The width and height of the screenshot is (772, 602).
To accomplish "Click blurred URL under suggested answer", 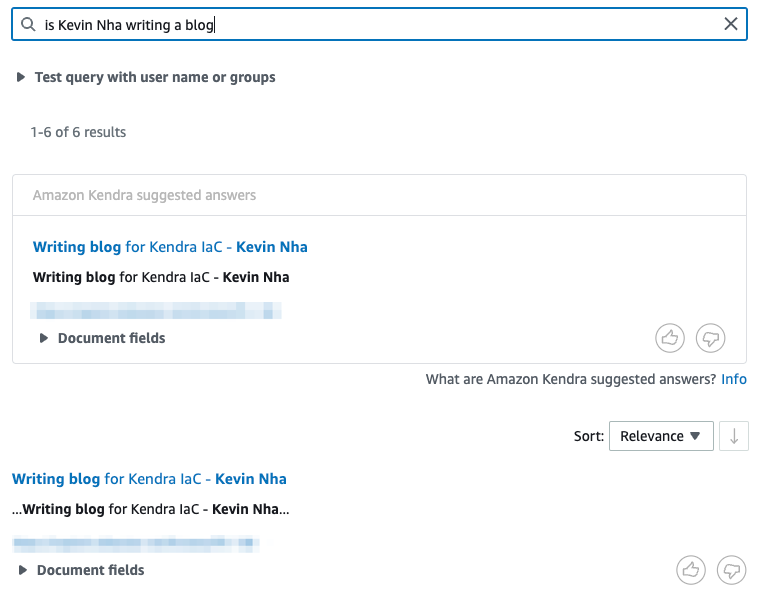I will coord(156,311).
